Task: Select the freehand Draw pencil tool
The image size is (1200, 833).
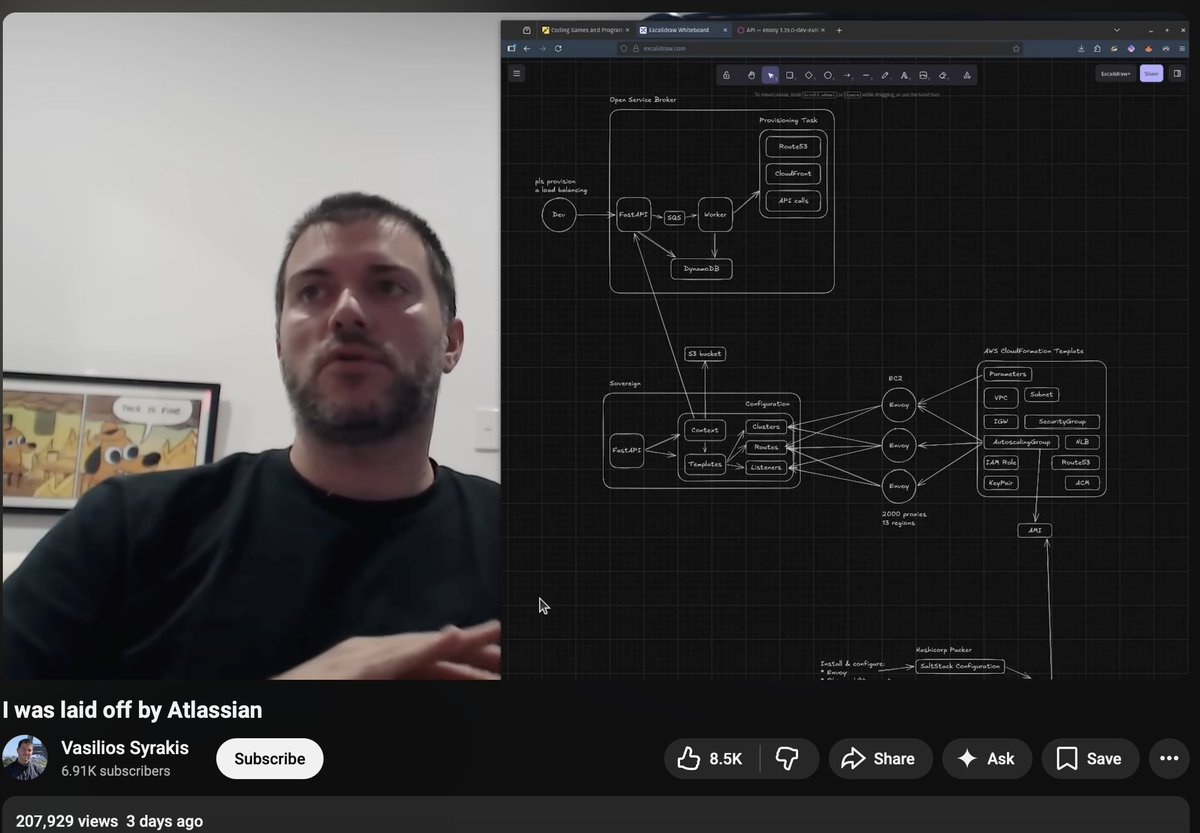Action: click(x=885, y=75)
